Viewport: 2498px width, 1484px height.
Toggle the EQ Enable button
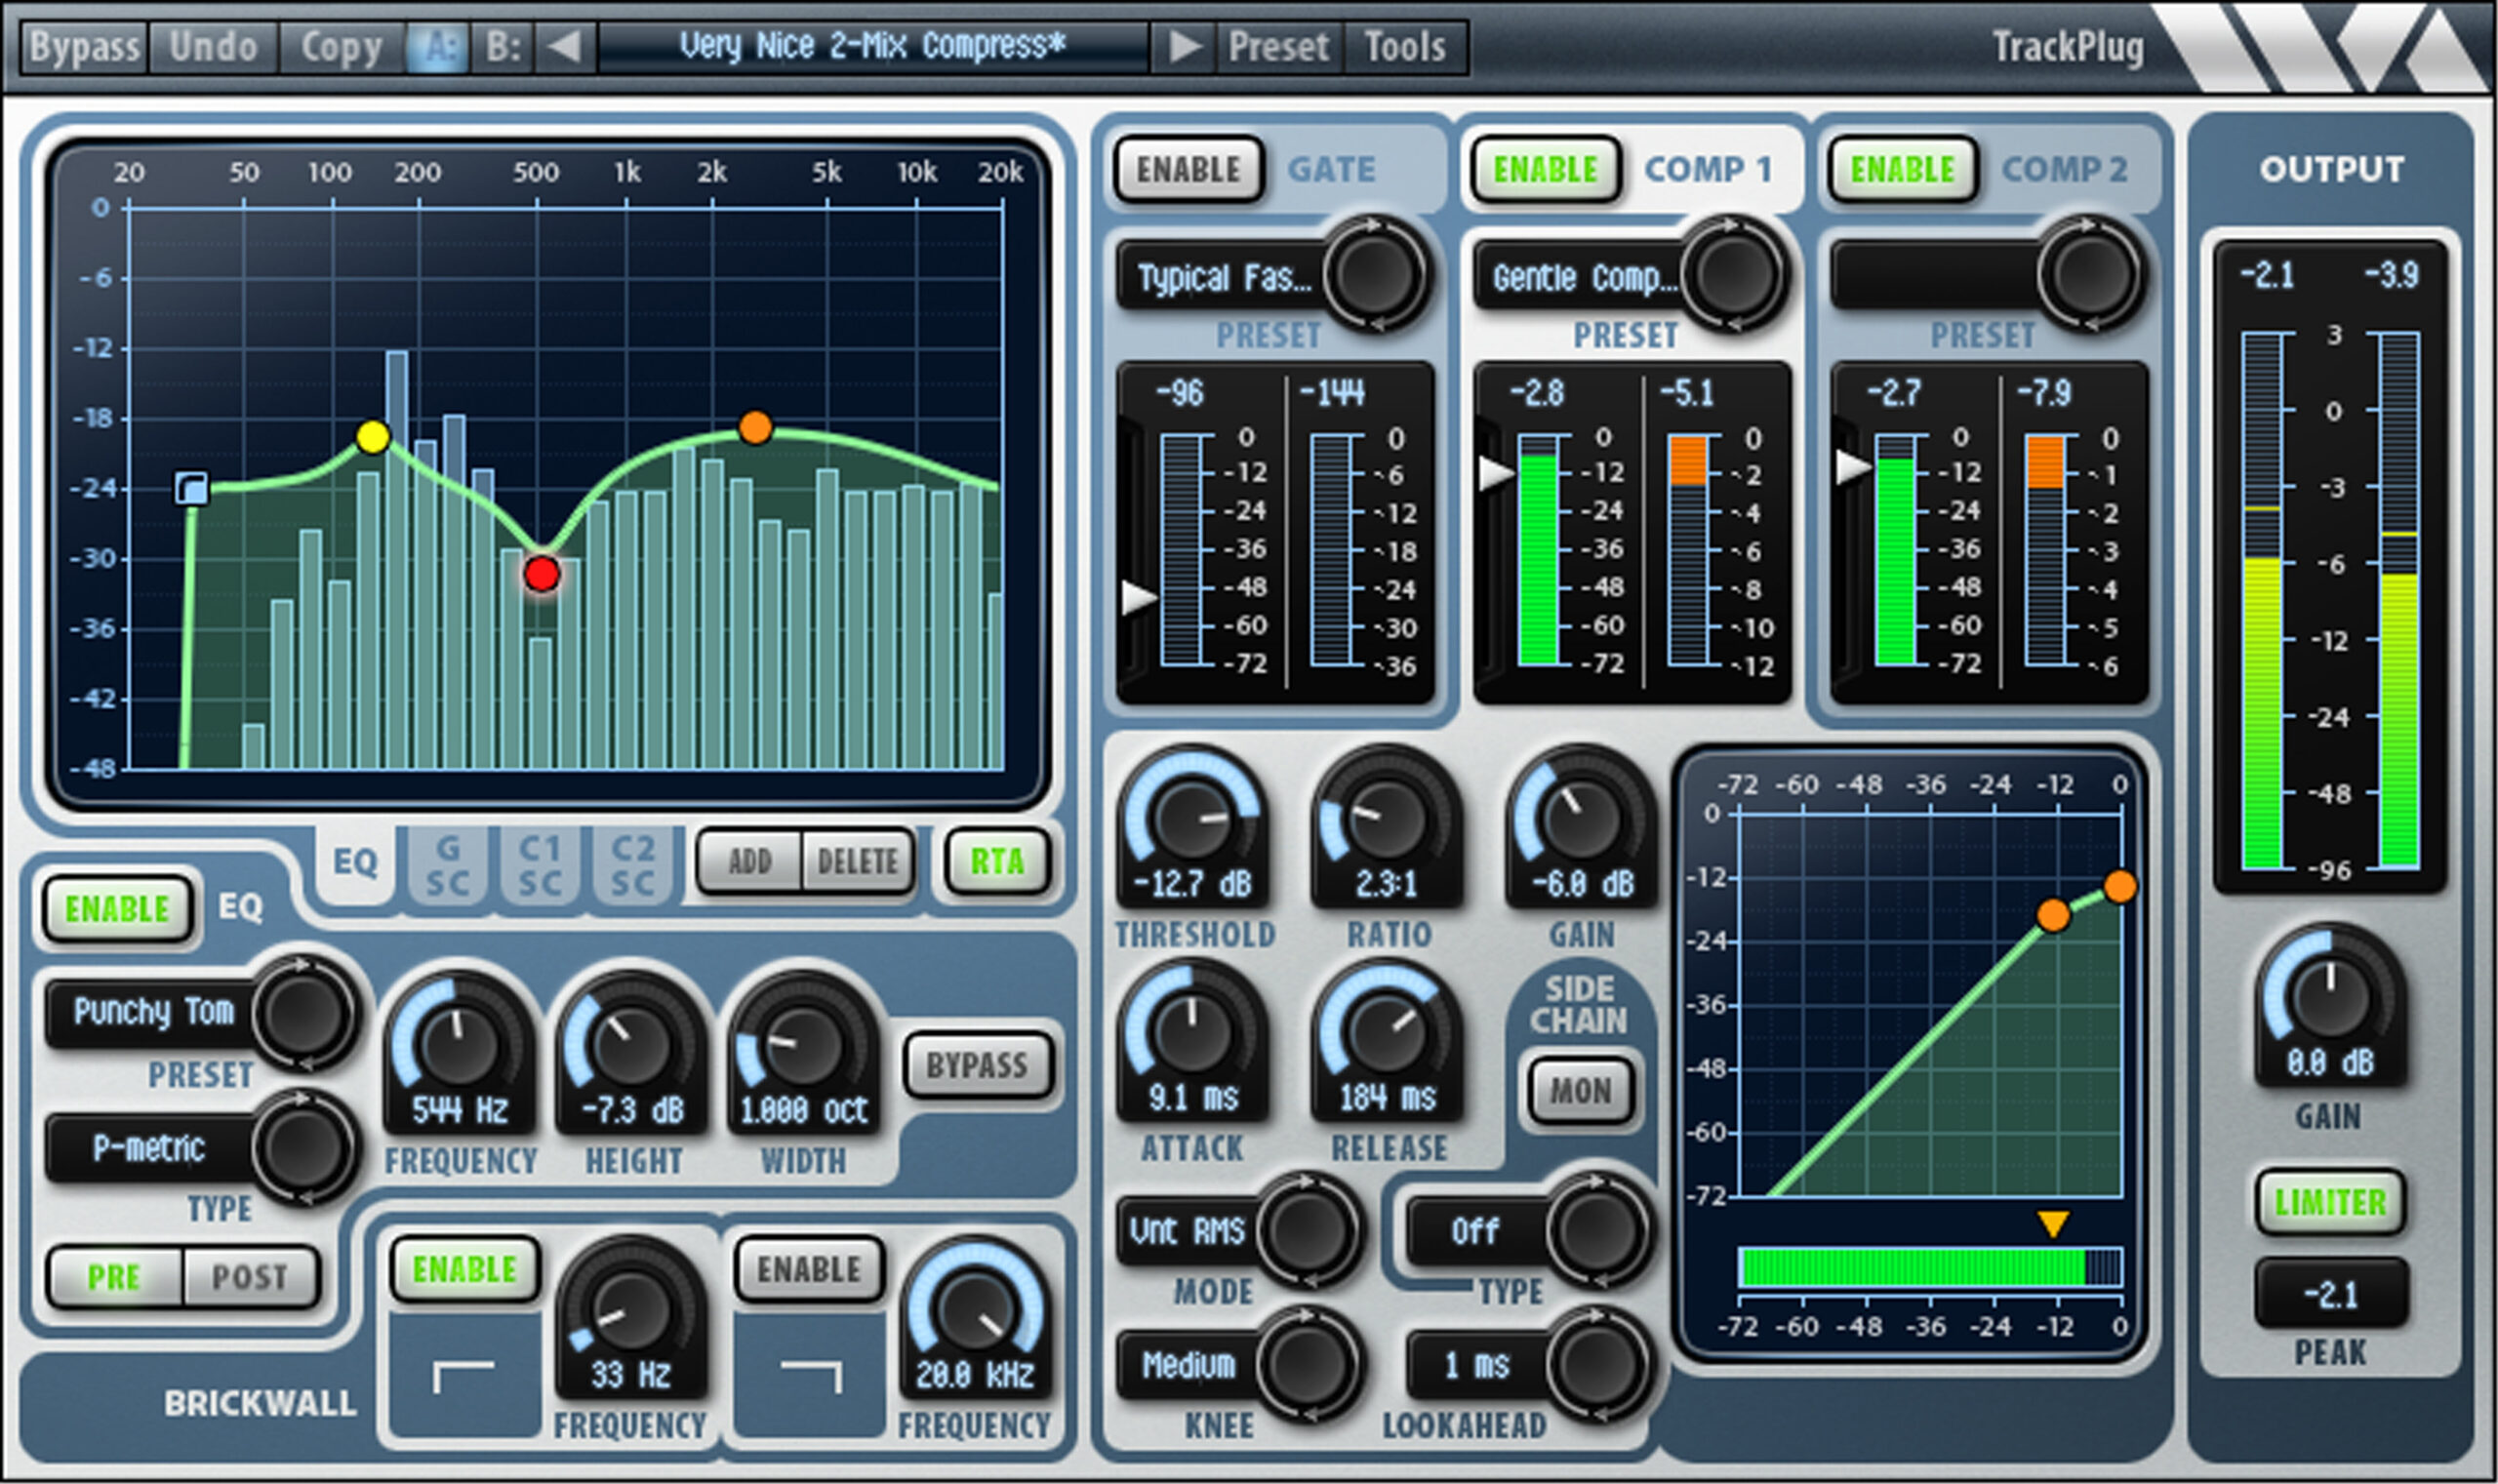click(117, 909)
